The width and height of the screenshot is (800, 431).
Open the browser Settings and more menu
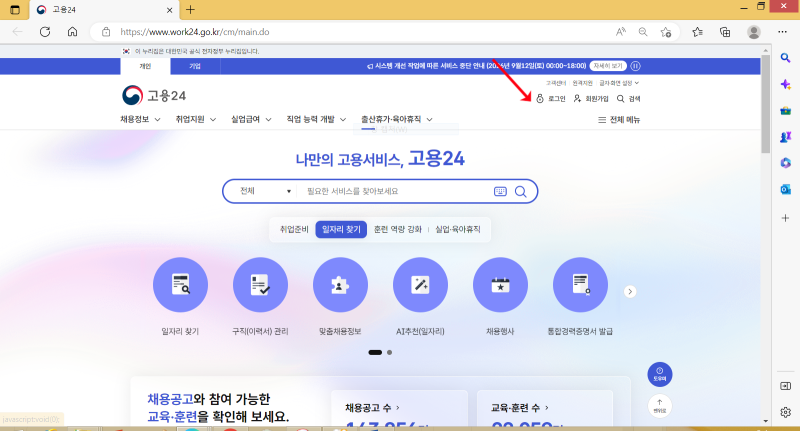(782, 32)
